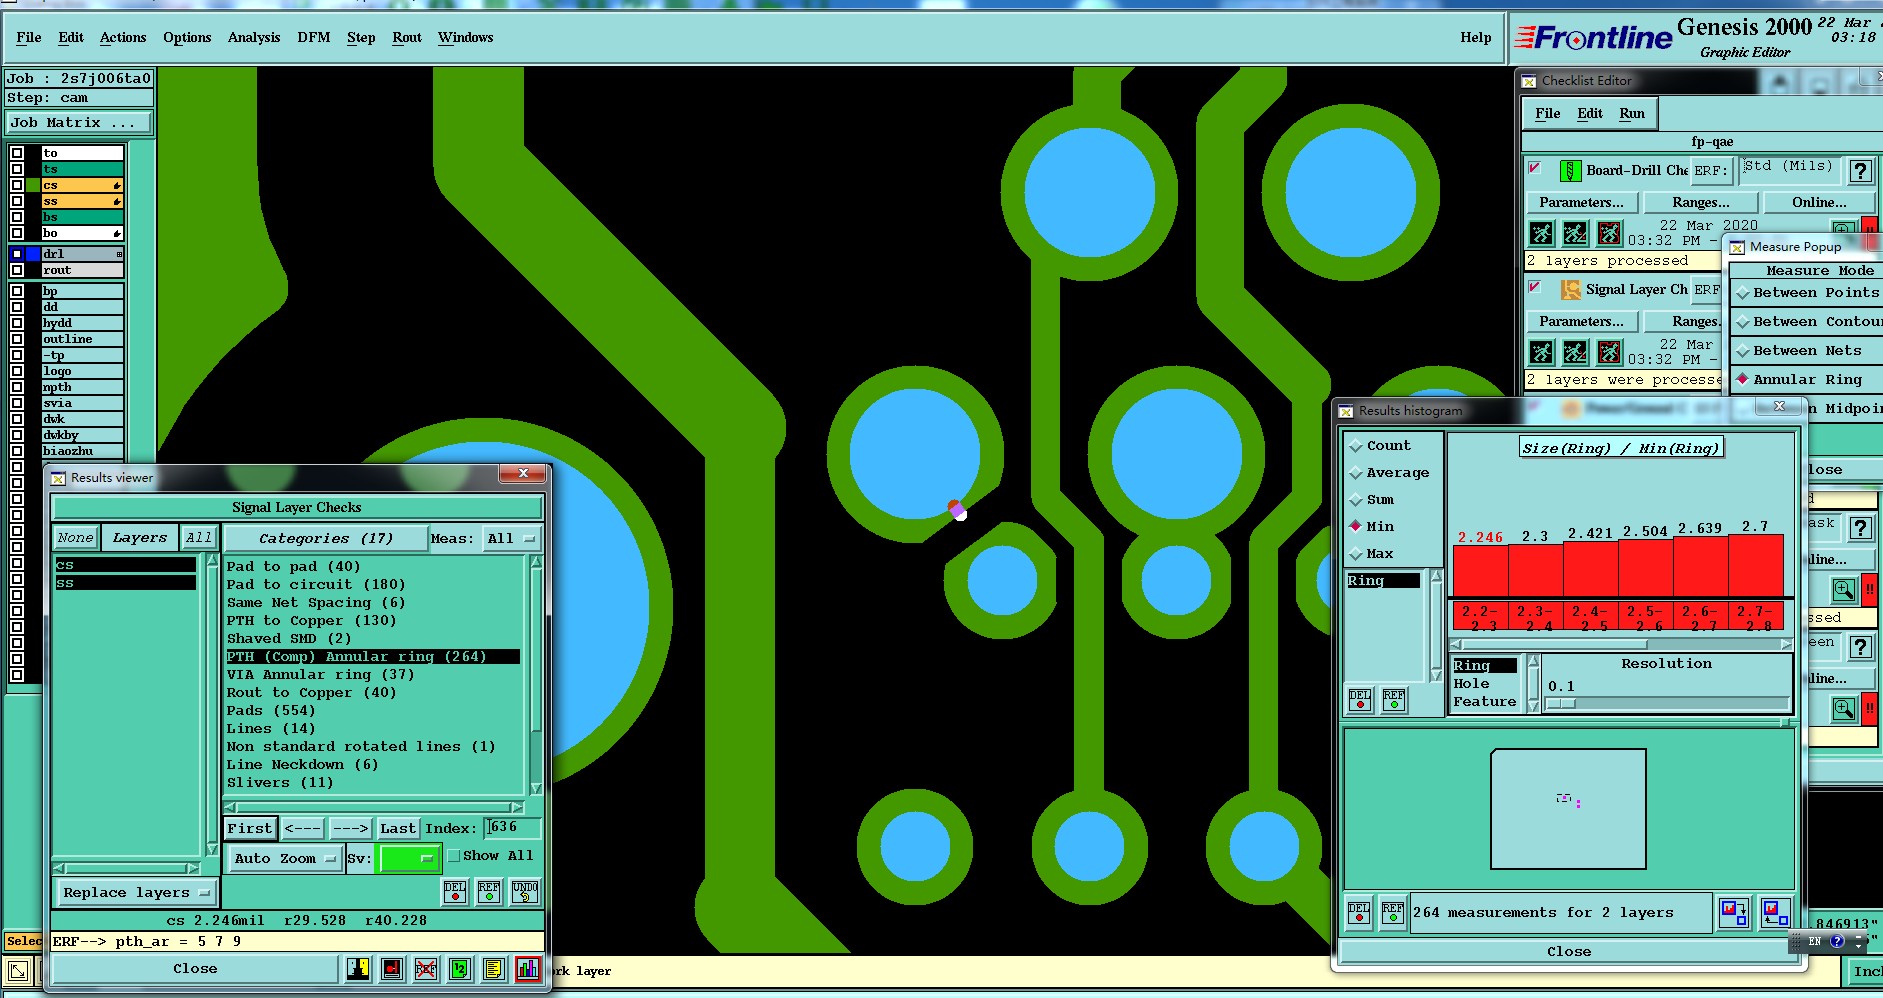Click the 2.7-2.8 red histogram bar
Viewport: 1883px width, 998px height.
coord(1756,566)
